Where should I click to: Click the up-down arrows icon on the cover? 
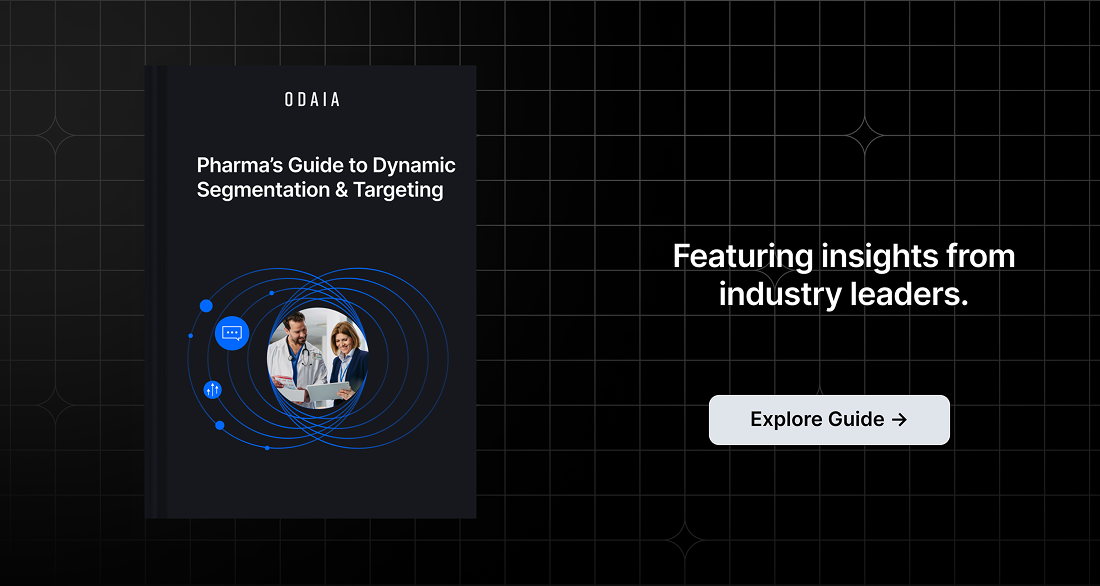(x=213, y=389)
